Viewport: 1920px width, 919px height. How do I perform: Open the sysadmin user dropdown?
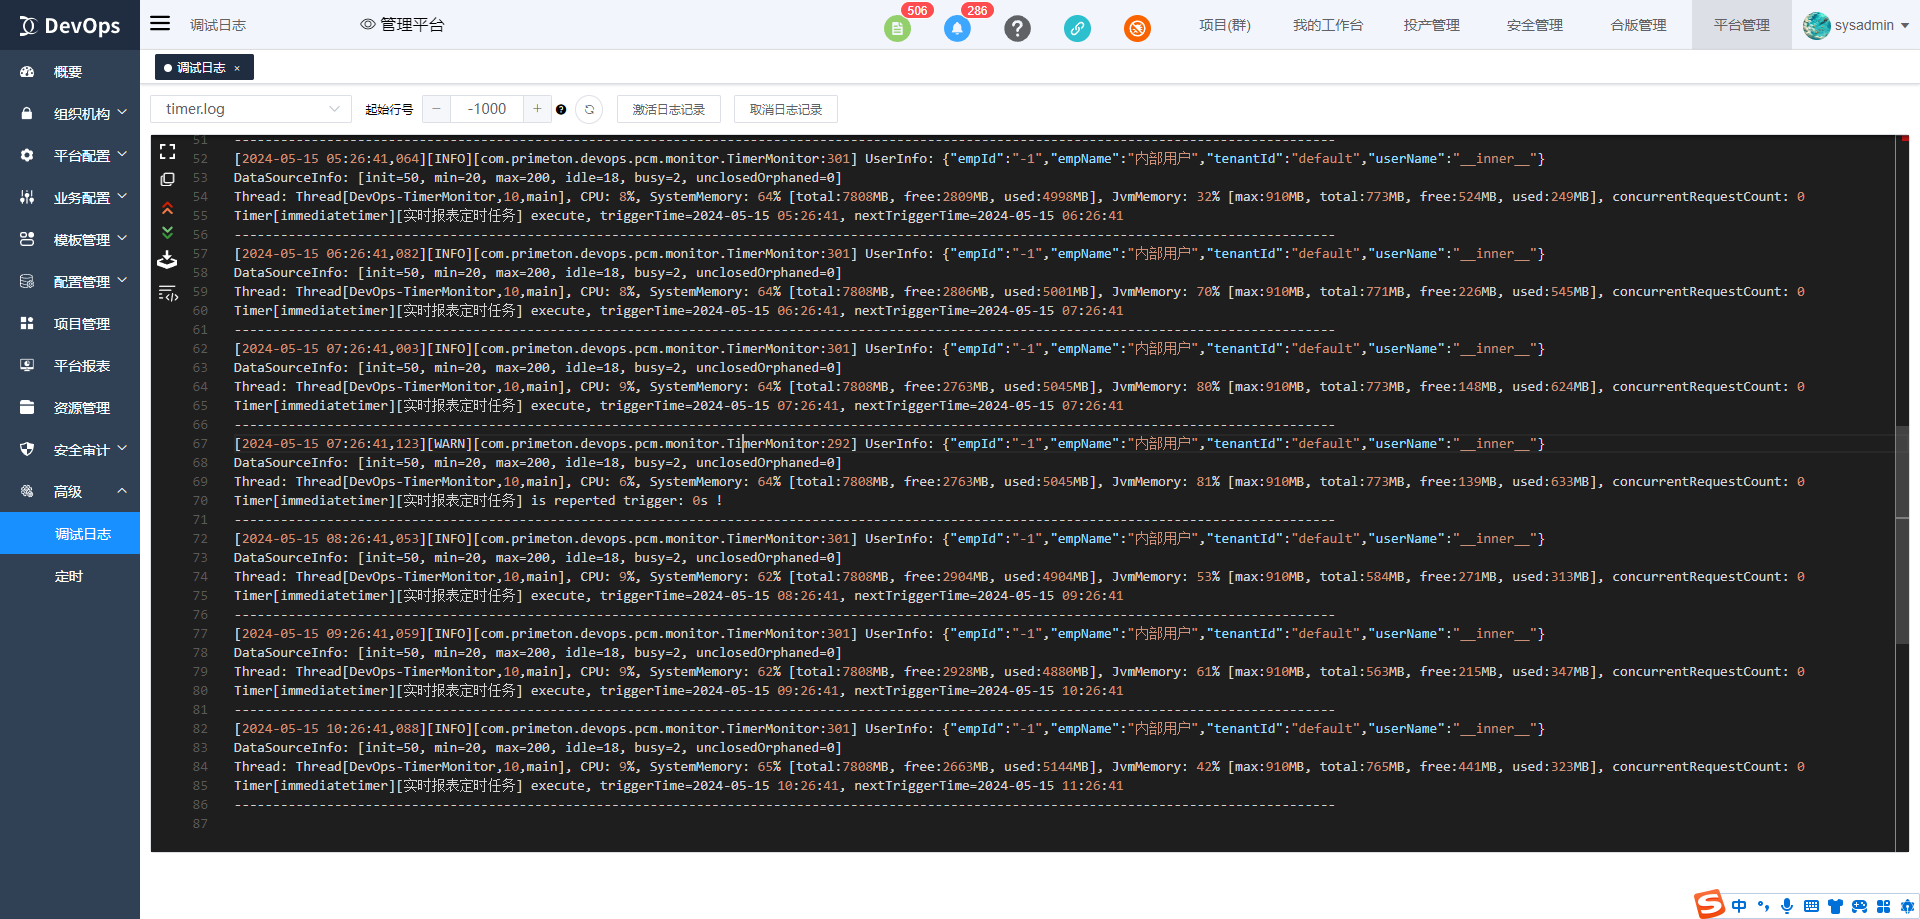1857,25
